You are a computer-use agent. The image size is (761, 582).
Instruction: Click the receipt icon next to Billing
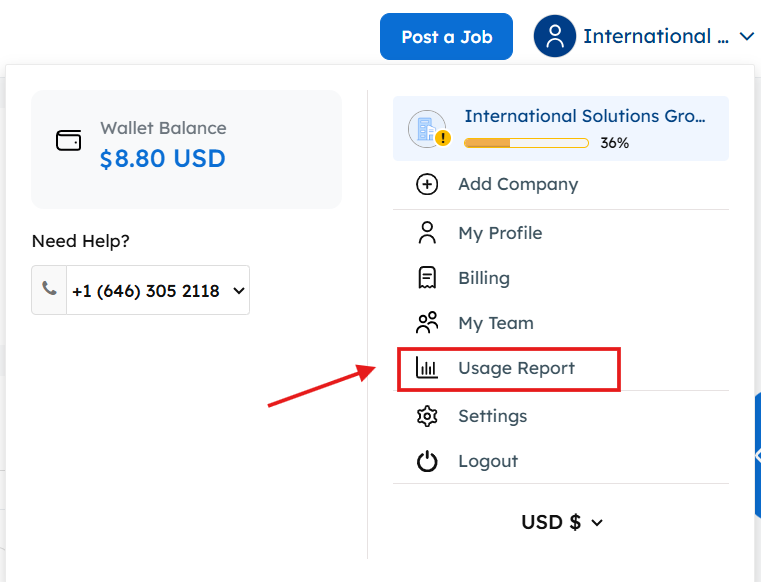pos(427,278)
